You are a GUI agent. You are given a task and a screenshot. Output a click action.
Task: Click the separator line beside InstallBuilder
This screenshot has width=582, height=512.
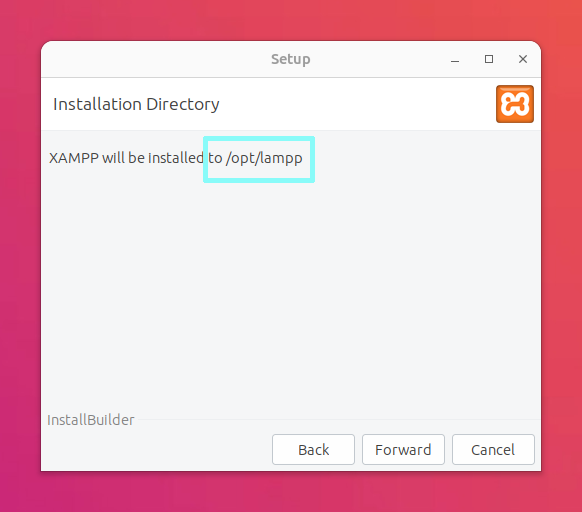tap(339, 420)
